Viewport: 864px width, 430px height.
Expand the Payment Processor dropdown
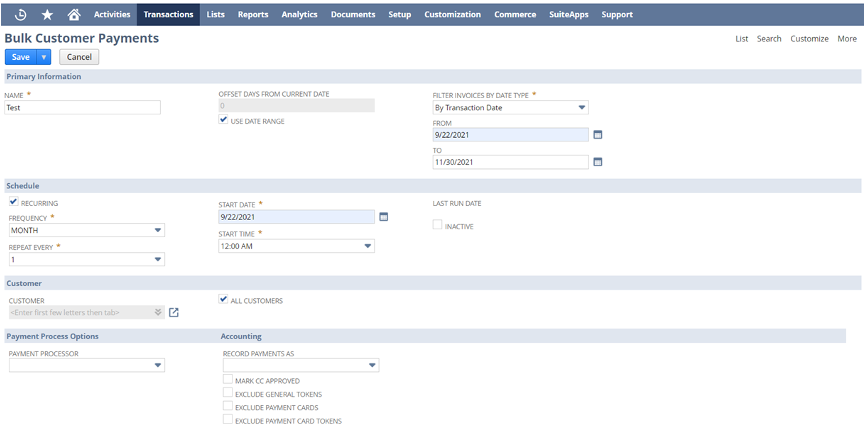pyautogui.click(x=158, y=366)
